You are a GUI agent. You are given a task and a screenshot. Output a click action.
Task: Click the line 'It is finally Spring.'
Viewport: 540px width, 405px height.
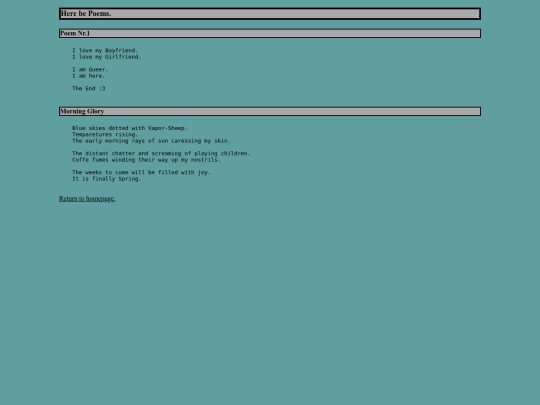click(107, 179)
